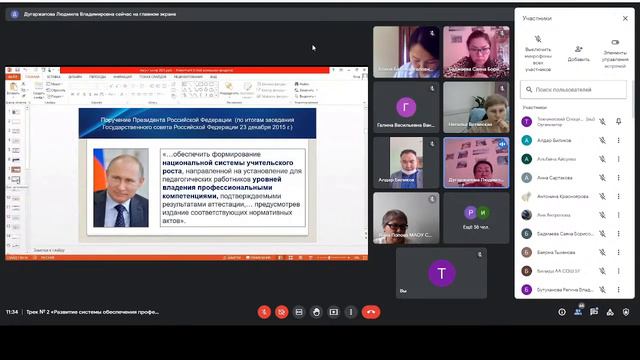Click Галина Васильевна avatar tile
Screen dimensions: 640x360
pos(406,107)
